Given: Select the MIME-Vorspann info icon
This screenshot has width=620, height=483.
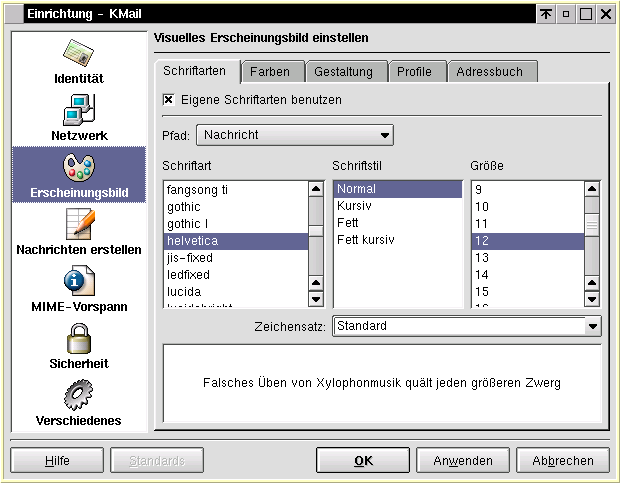Looking at the screenshot, I should tap(79, 281).
